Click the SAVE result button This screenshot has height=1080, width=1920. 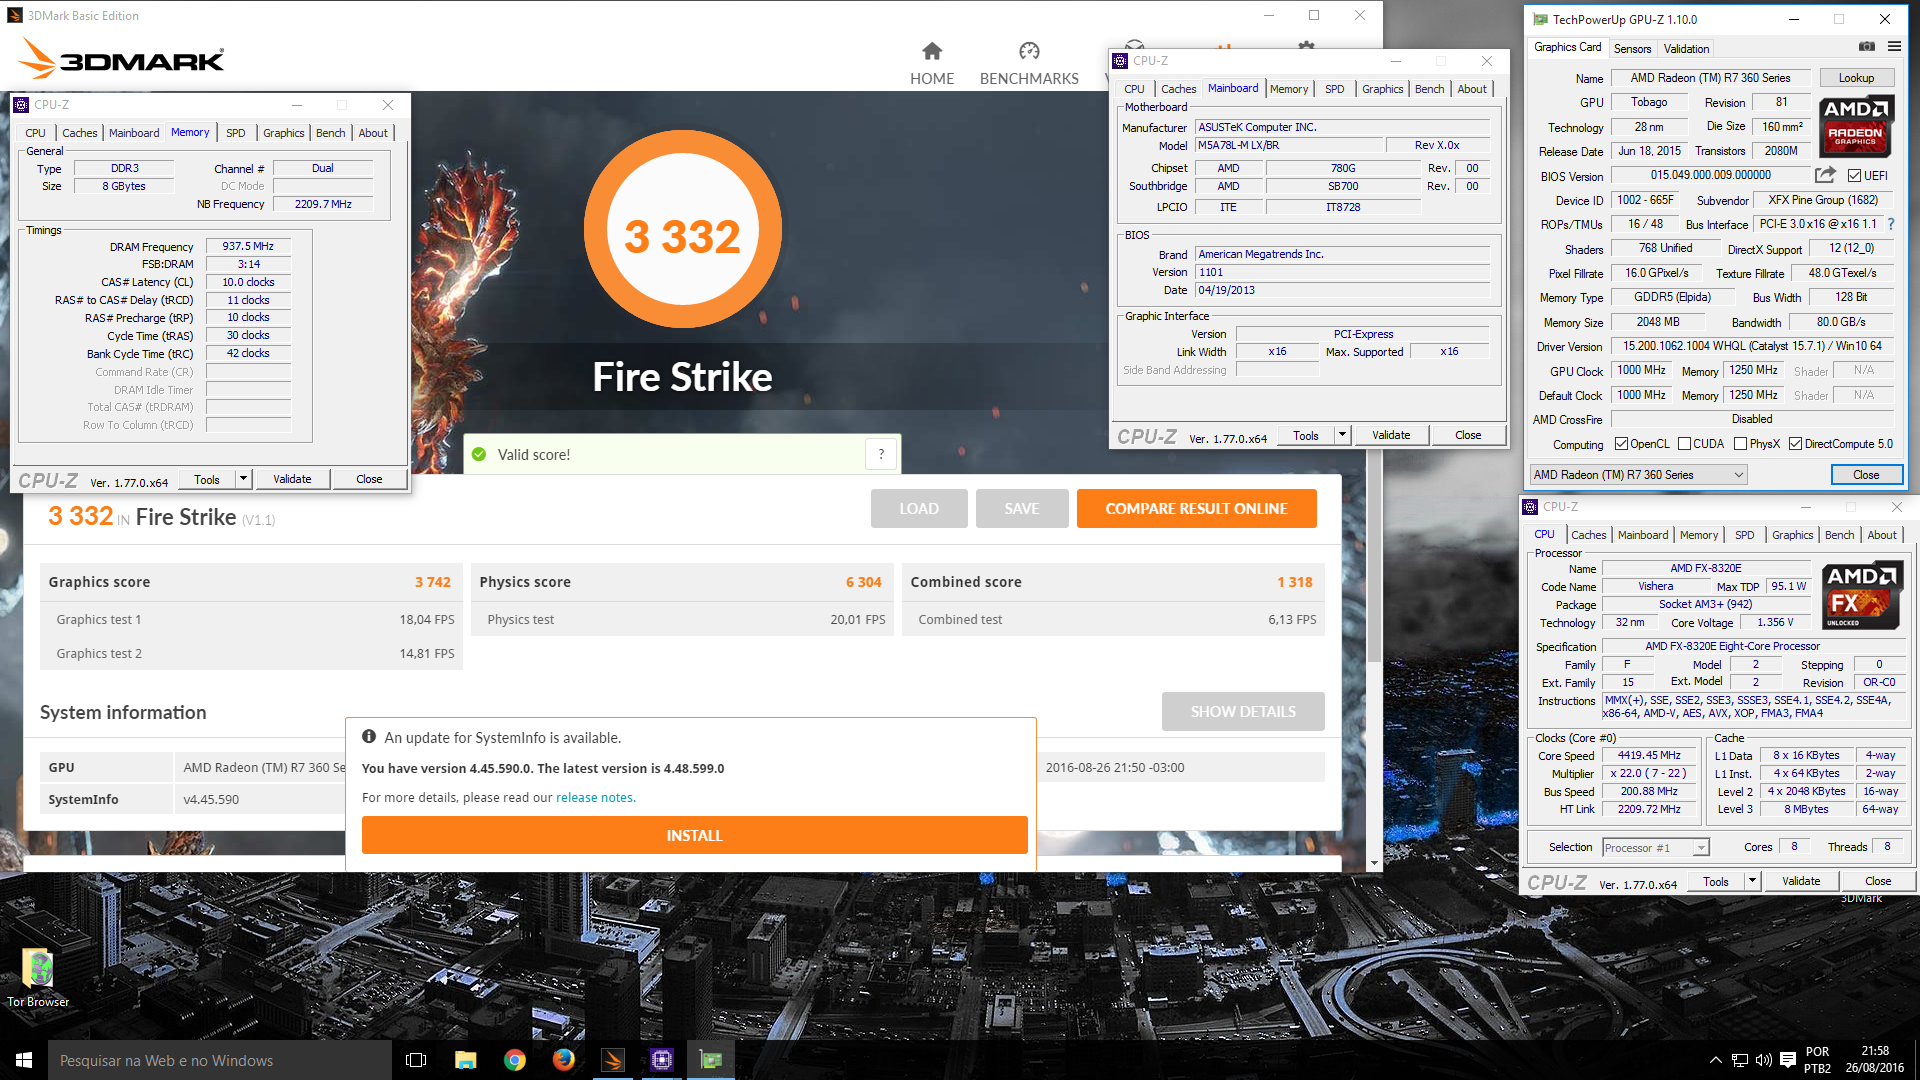point(1022,508)
